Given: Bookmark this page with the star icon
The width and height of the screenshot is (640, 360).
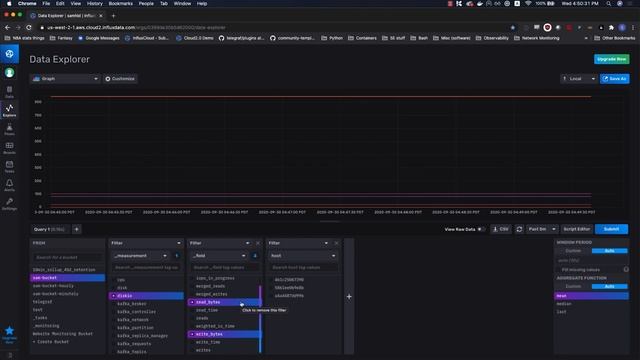Looking at the screenshot, I should (513, 27).
